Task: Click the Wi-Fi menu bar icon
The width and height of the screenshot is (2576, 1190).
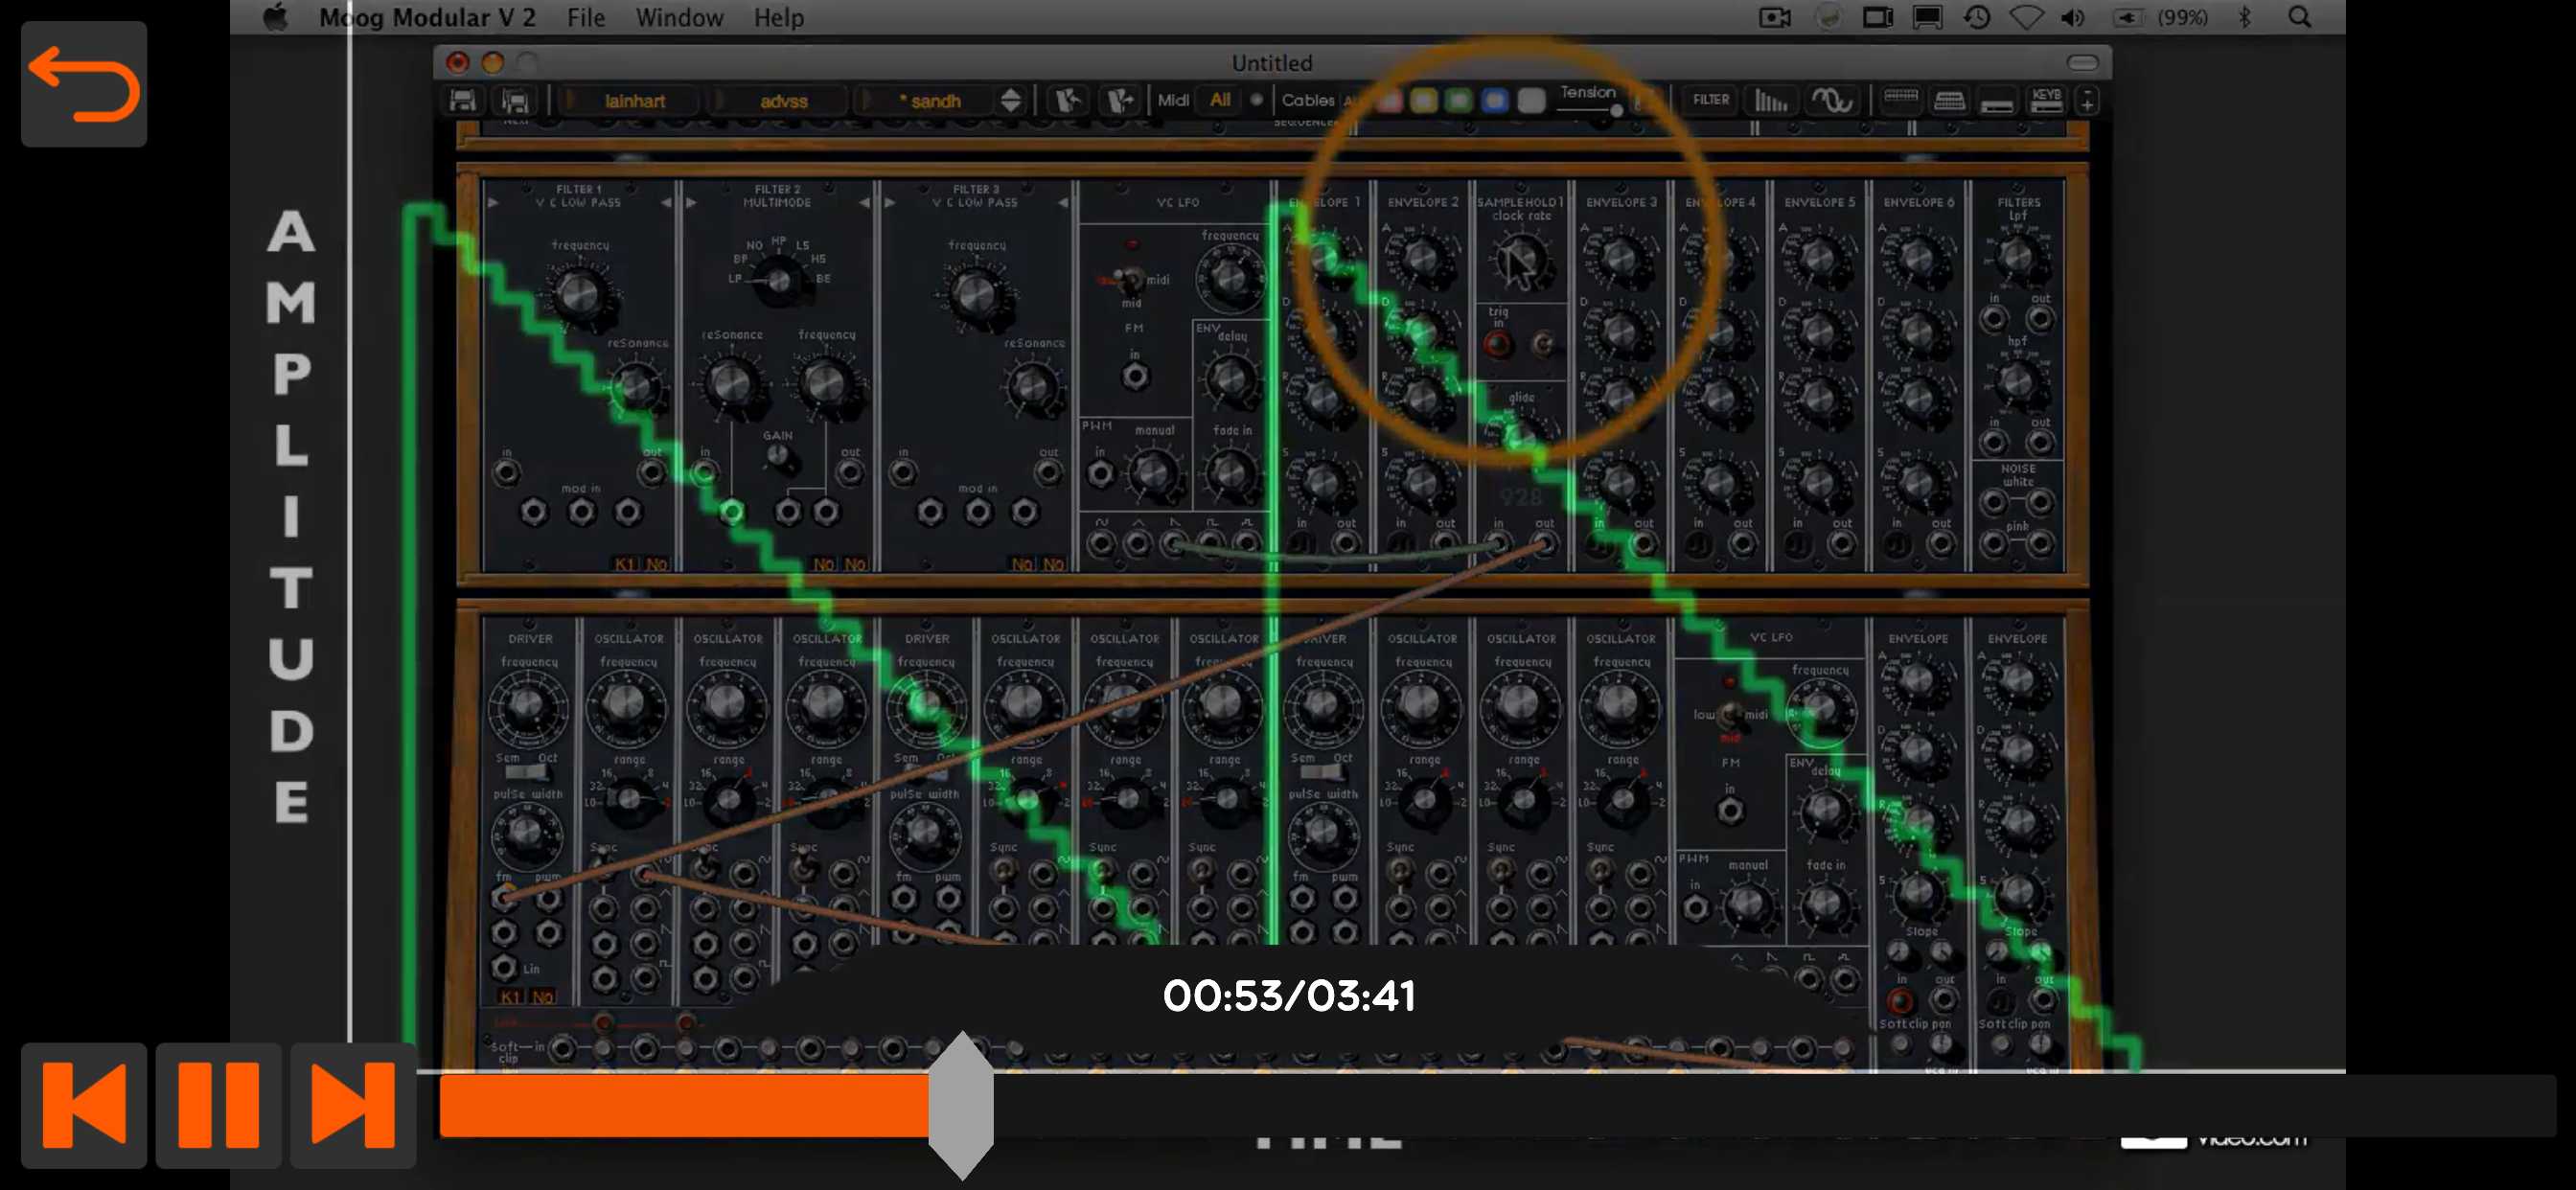Action: tap(2026, 17)
